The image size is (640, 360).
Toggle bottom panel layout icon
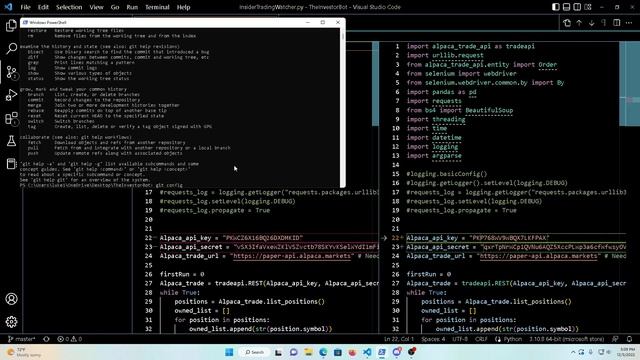point(566,7)
